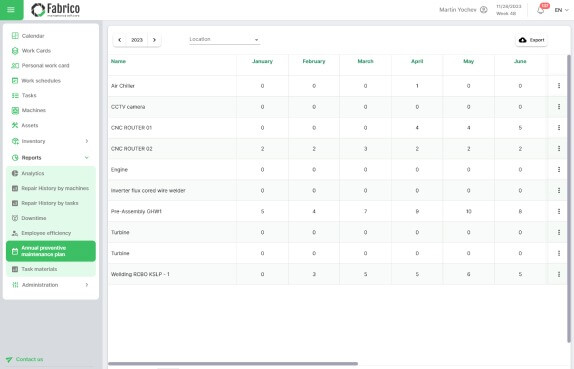The height and width of the screenshot is (369, 574).
Task: Click the Analytics icon
Action: coord(15,173)
